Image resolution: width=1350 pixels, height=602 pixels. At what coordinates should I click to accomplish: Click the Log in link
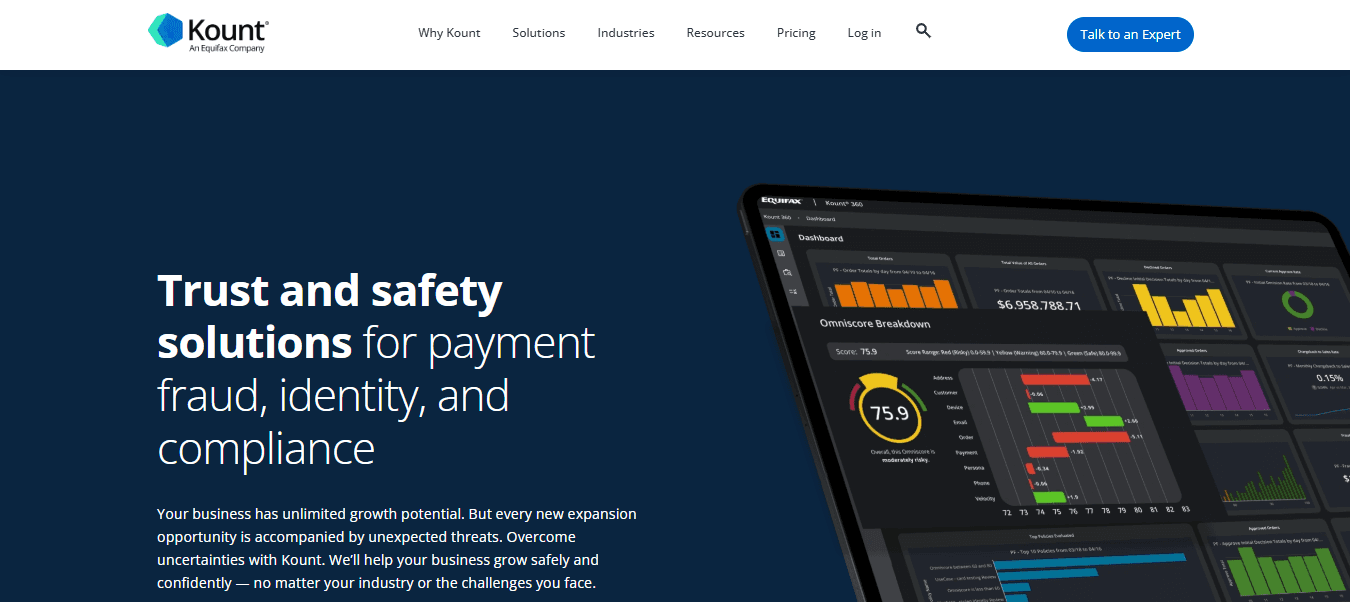click(x=864, y=33)
